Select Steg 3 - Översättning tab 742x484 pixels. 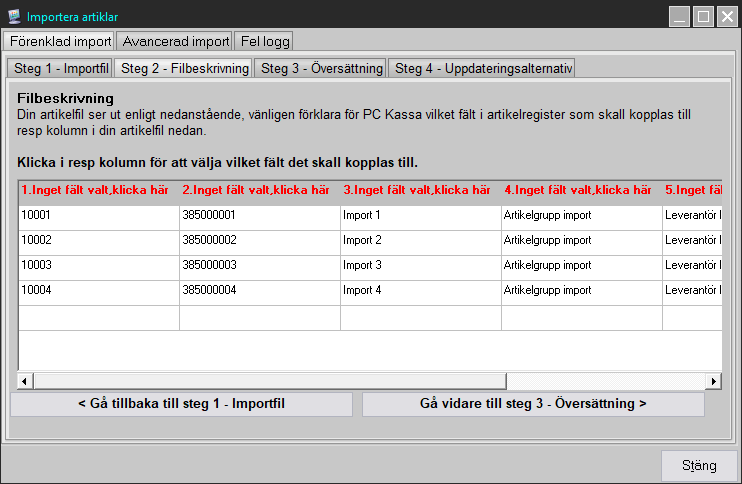[320, 68]
